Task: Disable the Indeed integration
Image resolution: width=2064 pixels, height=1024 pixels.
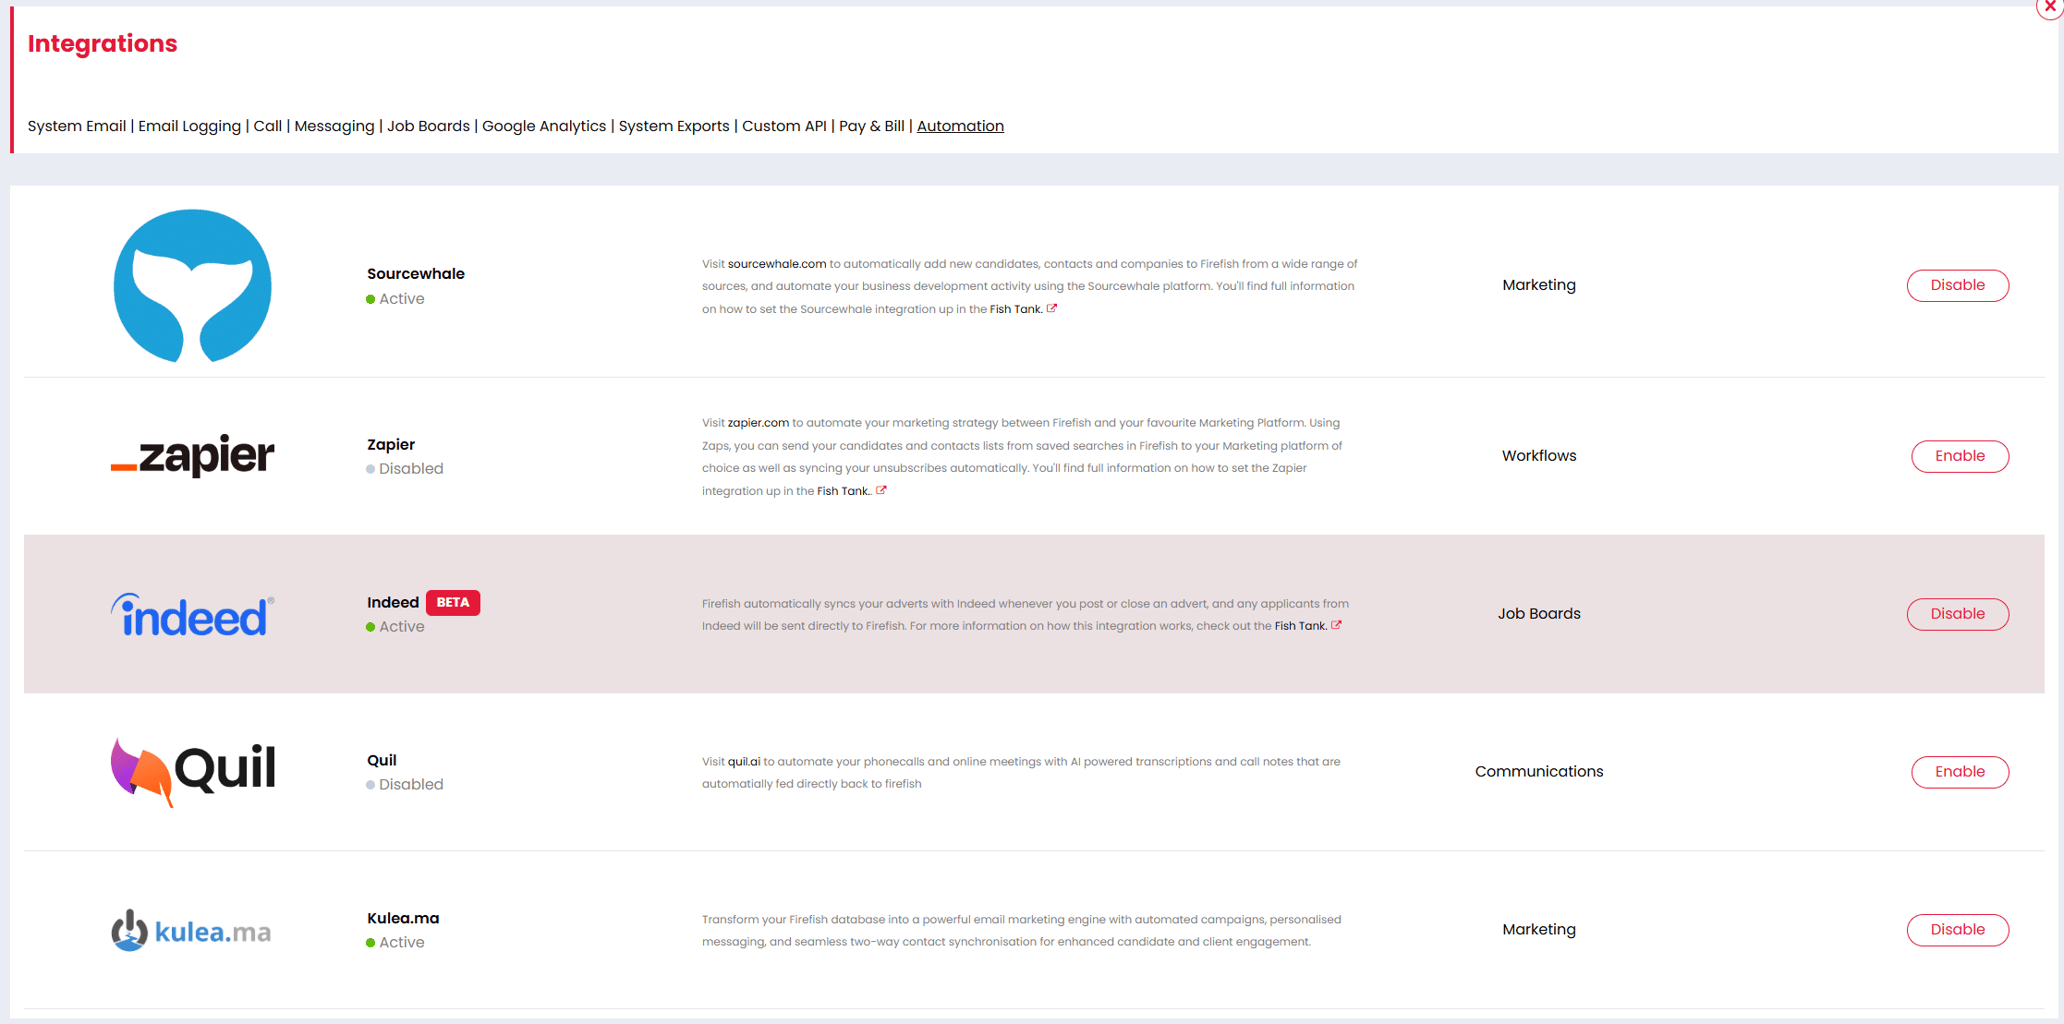Action: coord(1957,614)
